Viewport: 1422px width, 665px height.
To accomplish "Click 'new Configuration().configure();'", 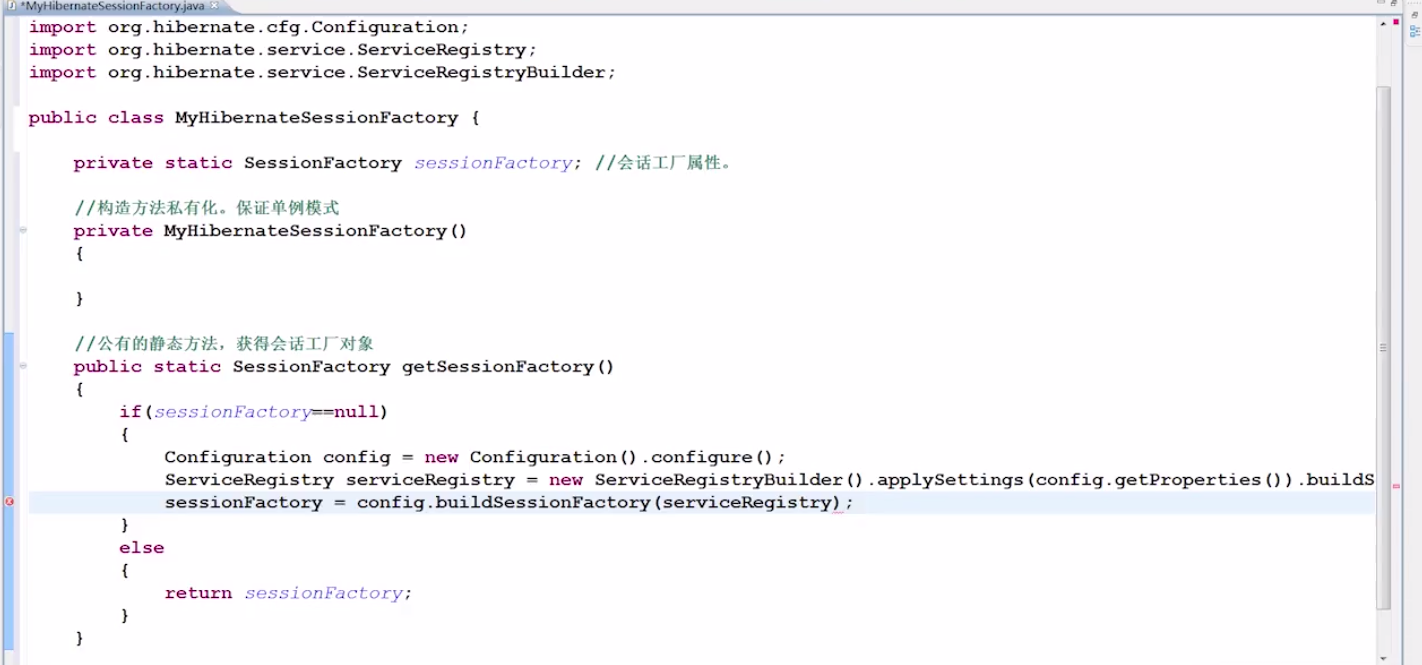I will 606,457.
